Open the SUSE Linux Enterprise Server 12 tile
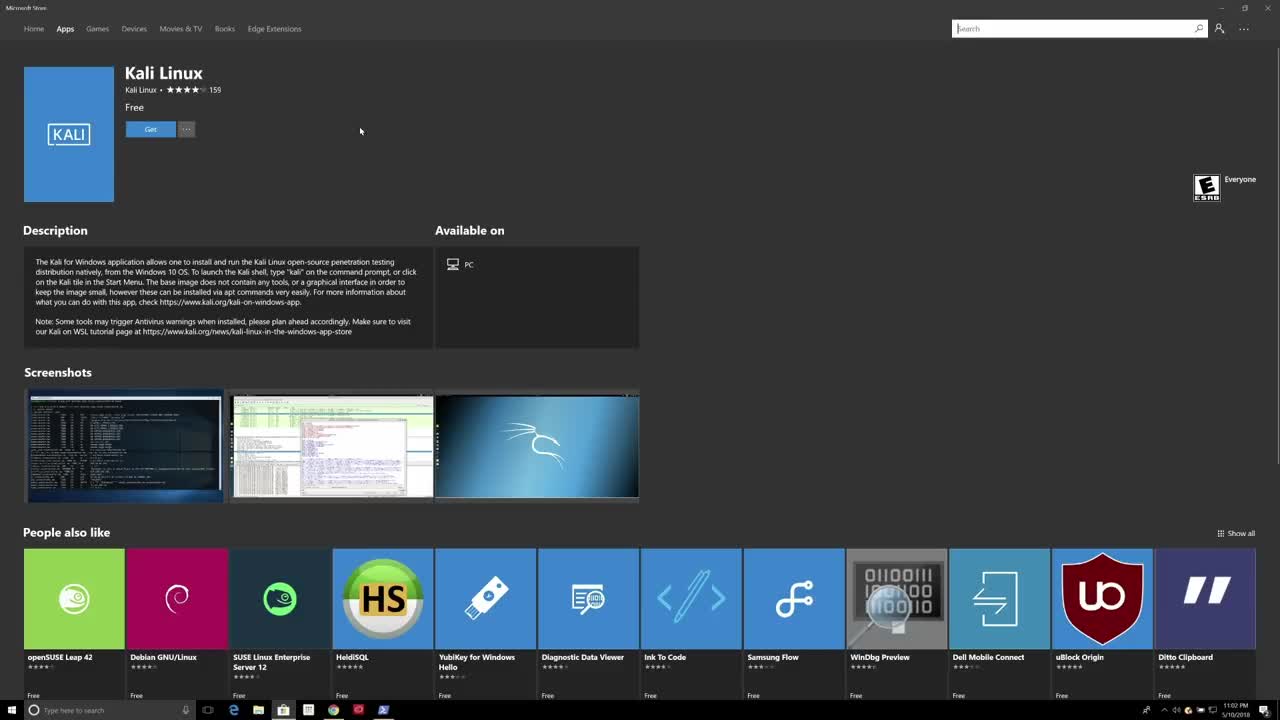 [x=280, y=624]
